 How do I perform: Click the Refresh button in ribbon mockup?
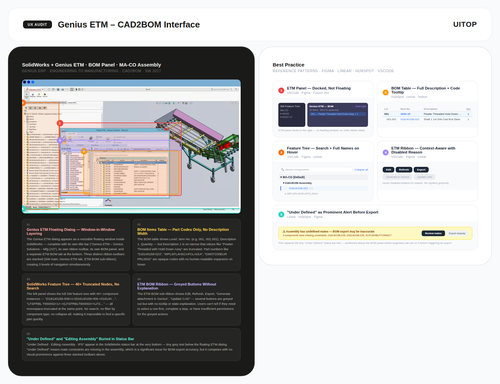[x=404, y=170]
